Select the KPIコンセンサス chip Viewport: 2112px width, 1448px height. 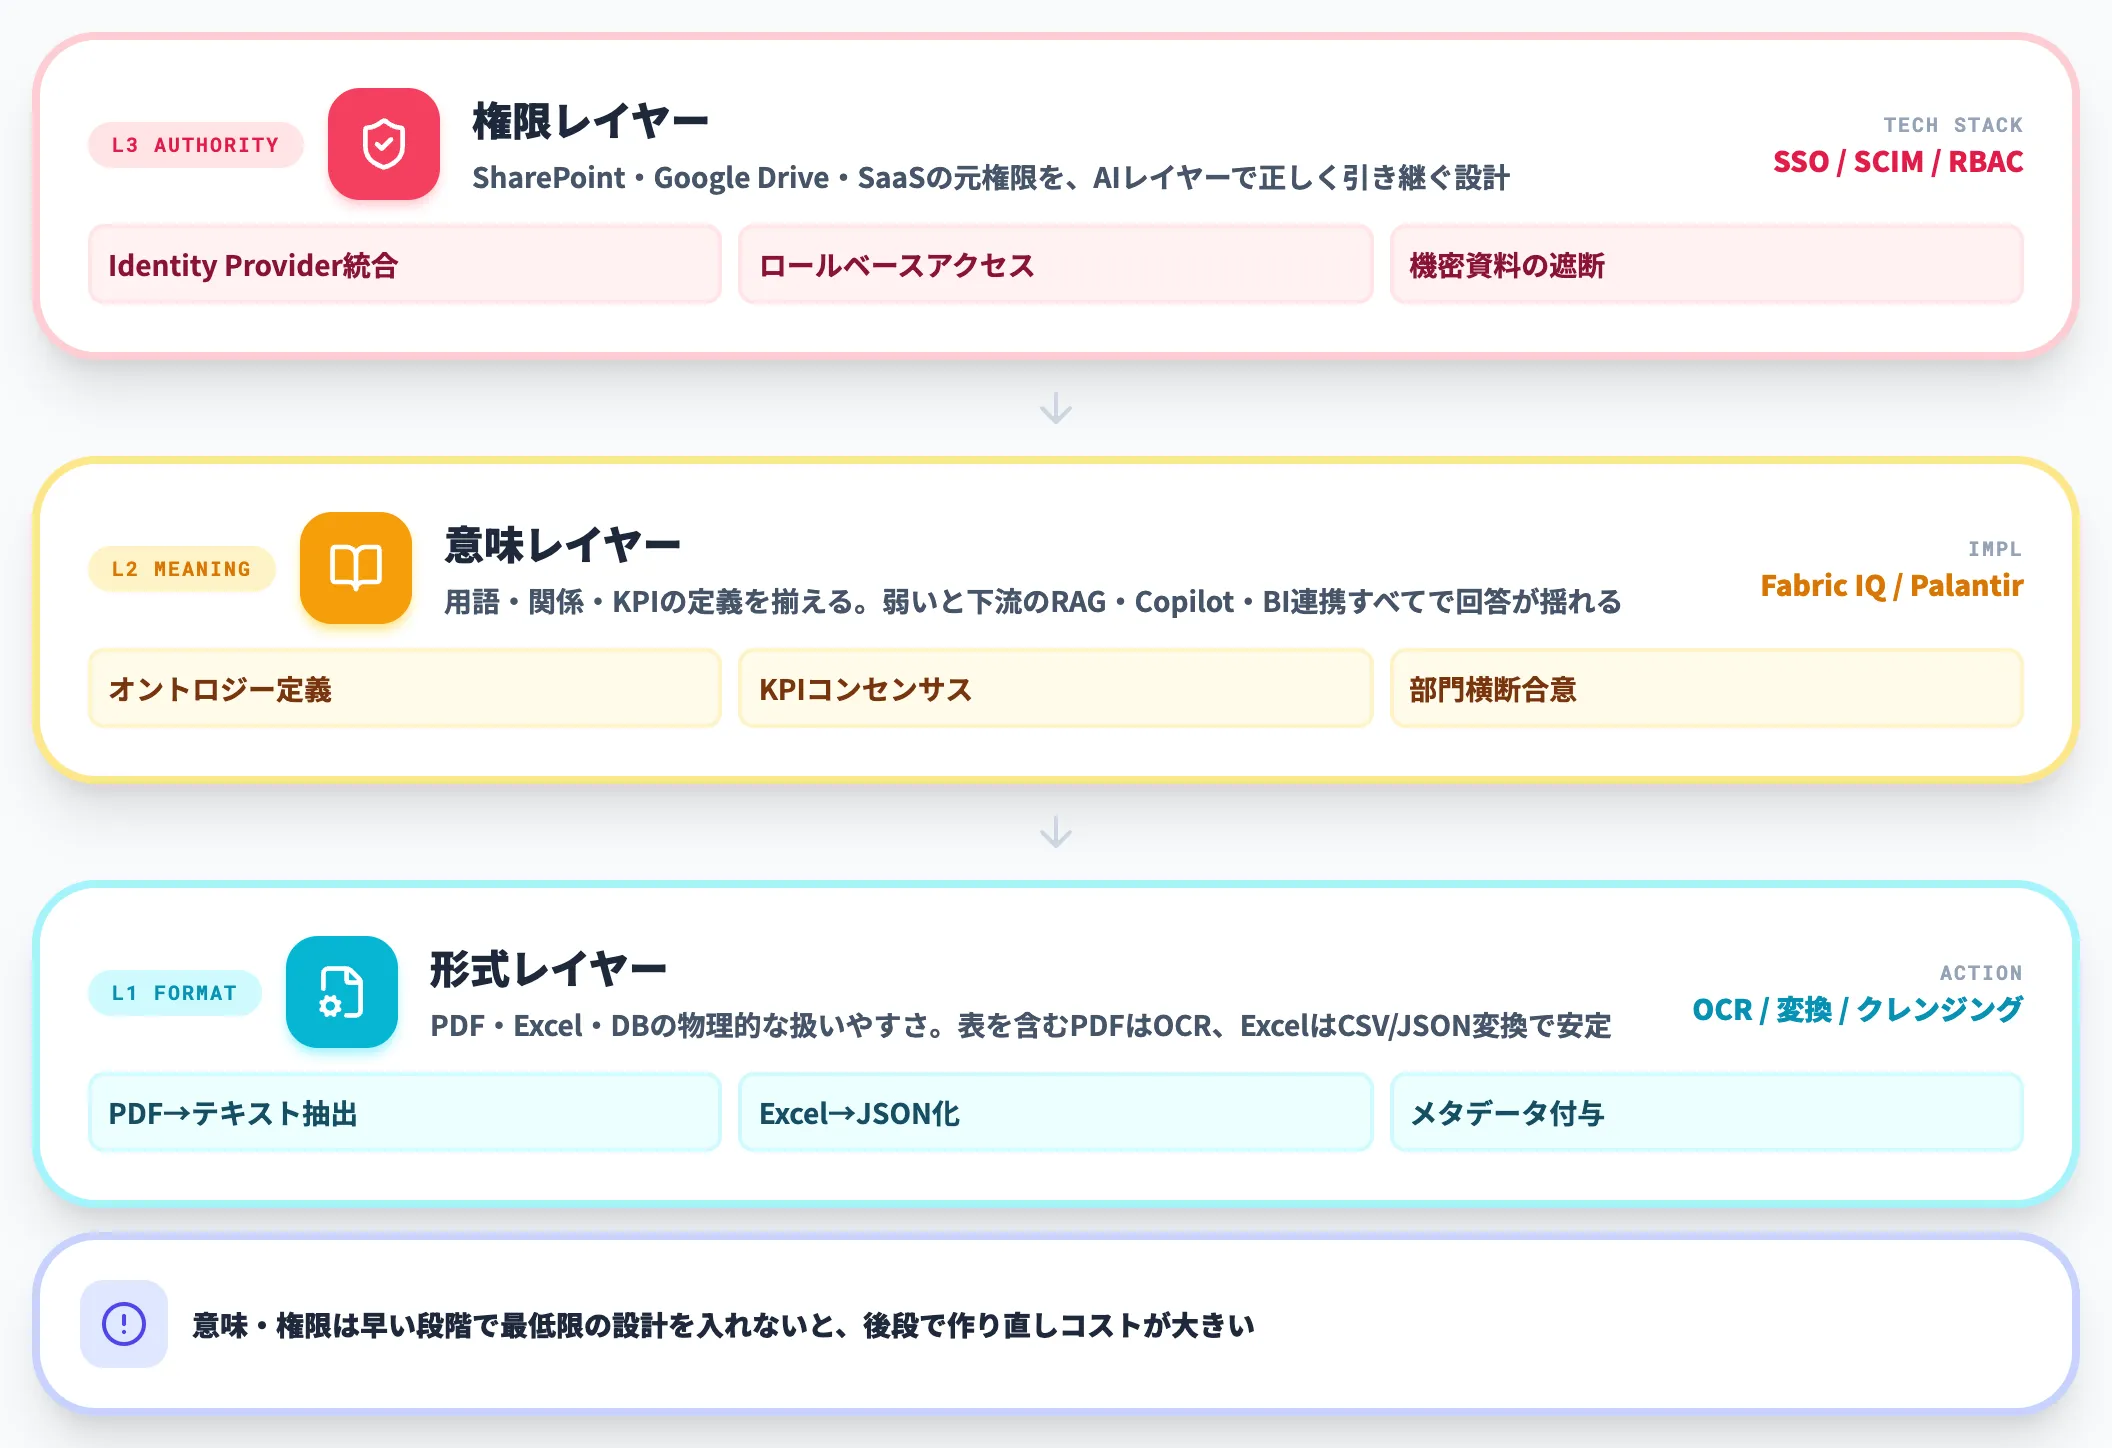(1055, 689)
